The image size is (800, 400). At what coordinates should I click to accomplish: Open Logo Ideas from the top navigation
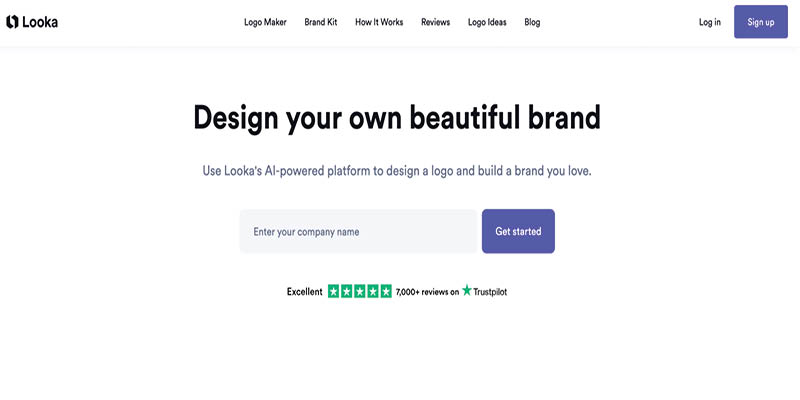[487, 22]
